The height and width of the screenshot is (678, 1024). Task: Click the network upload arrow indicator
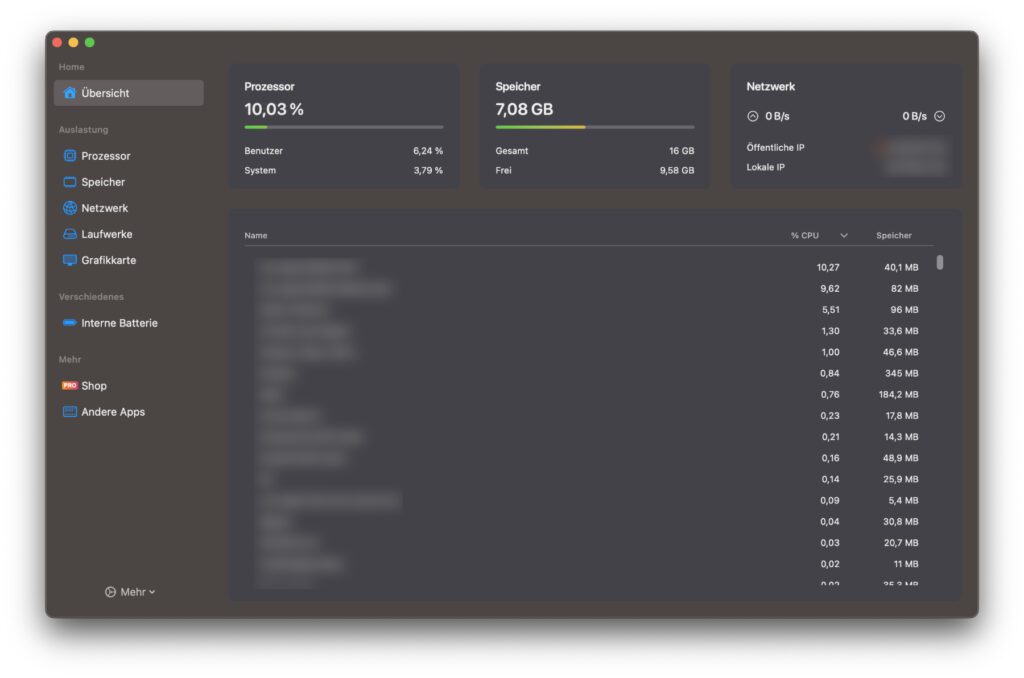coord(753,116)
